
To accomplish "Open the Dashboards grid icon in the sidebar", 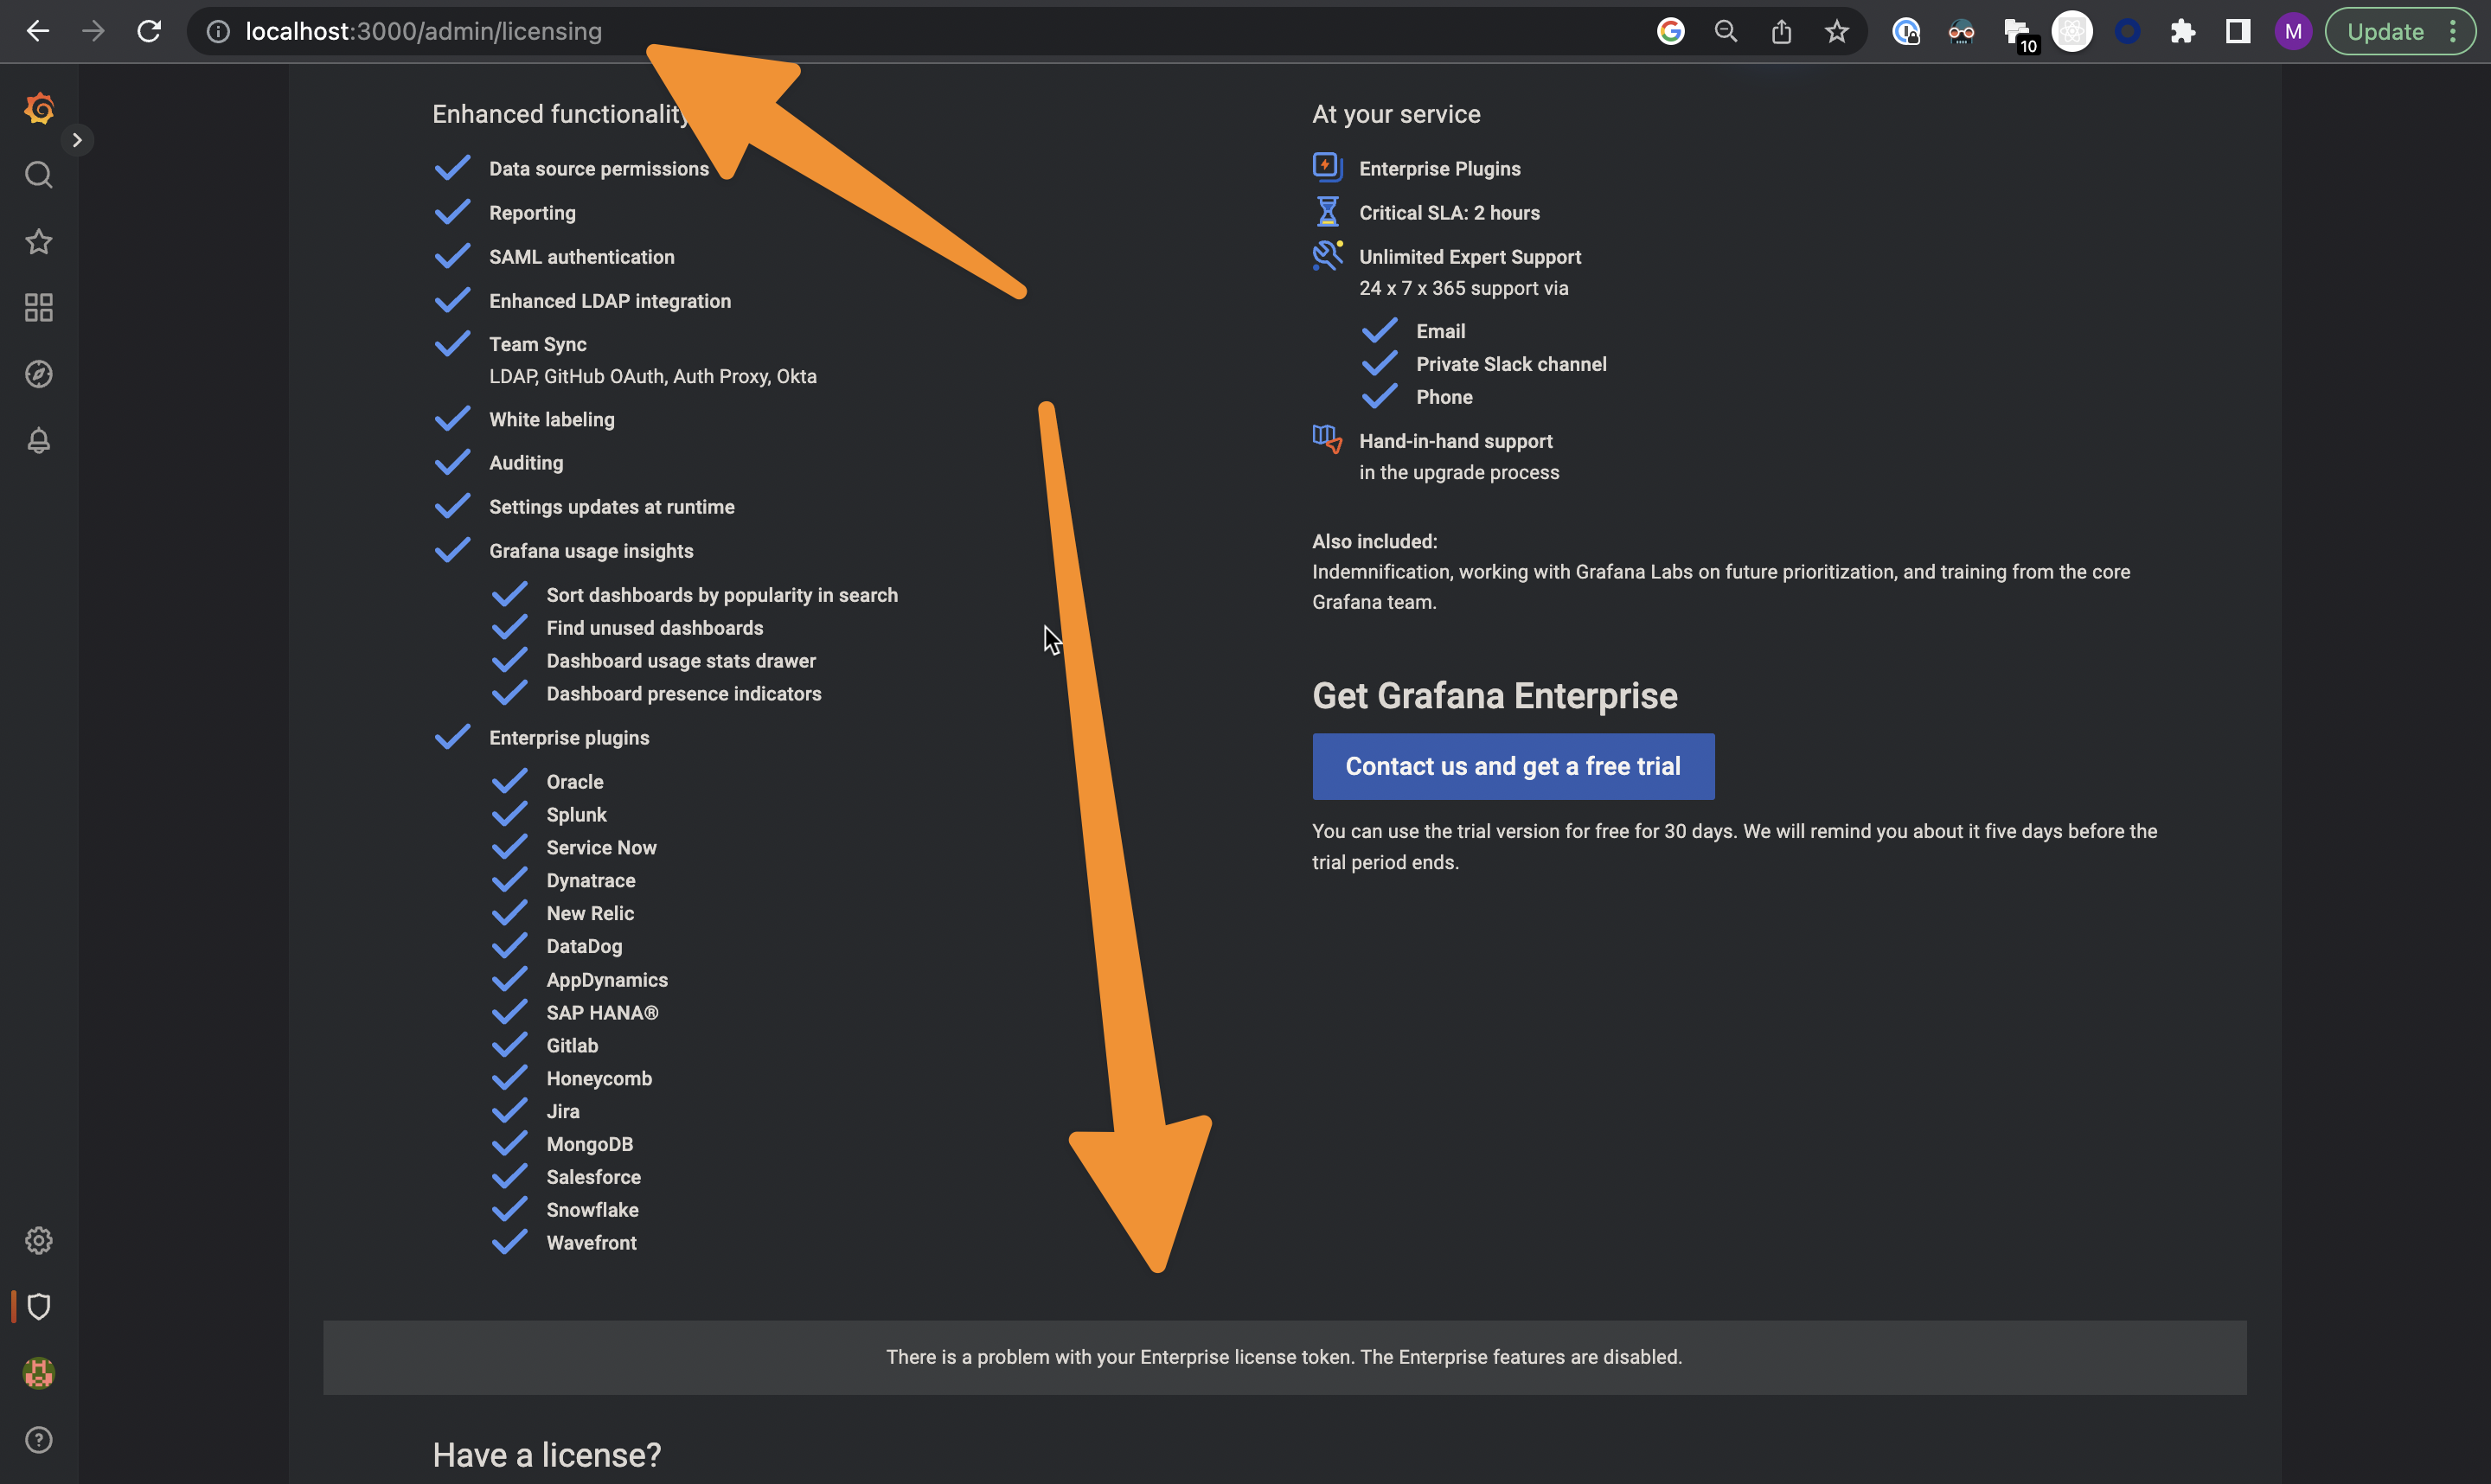I will (x=39, y=308).
